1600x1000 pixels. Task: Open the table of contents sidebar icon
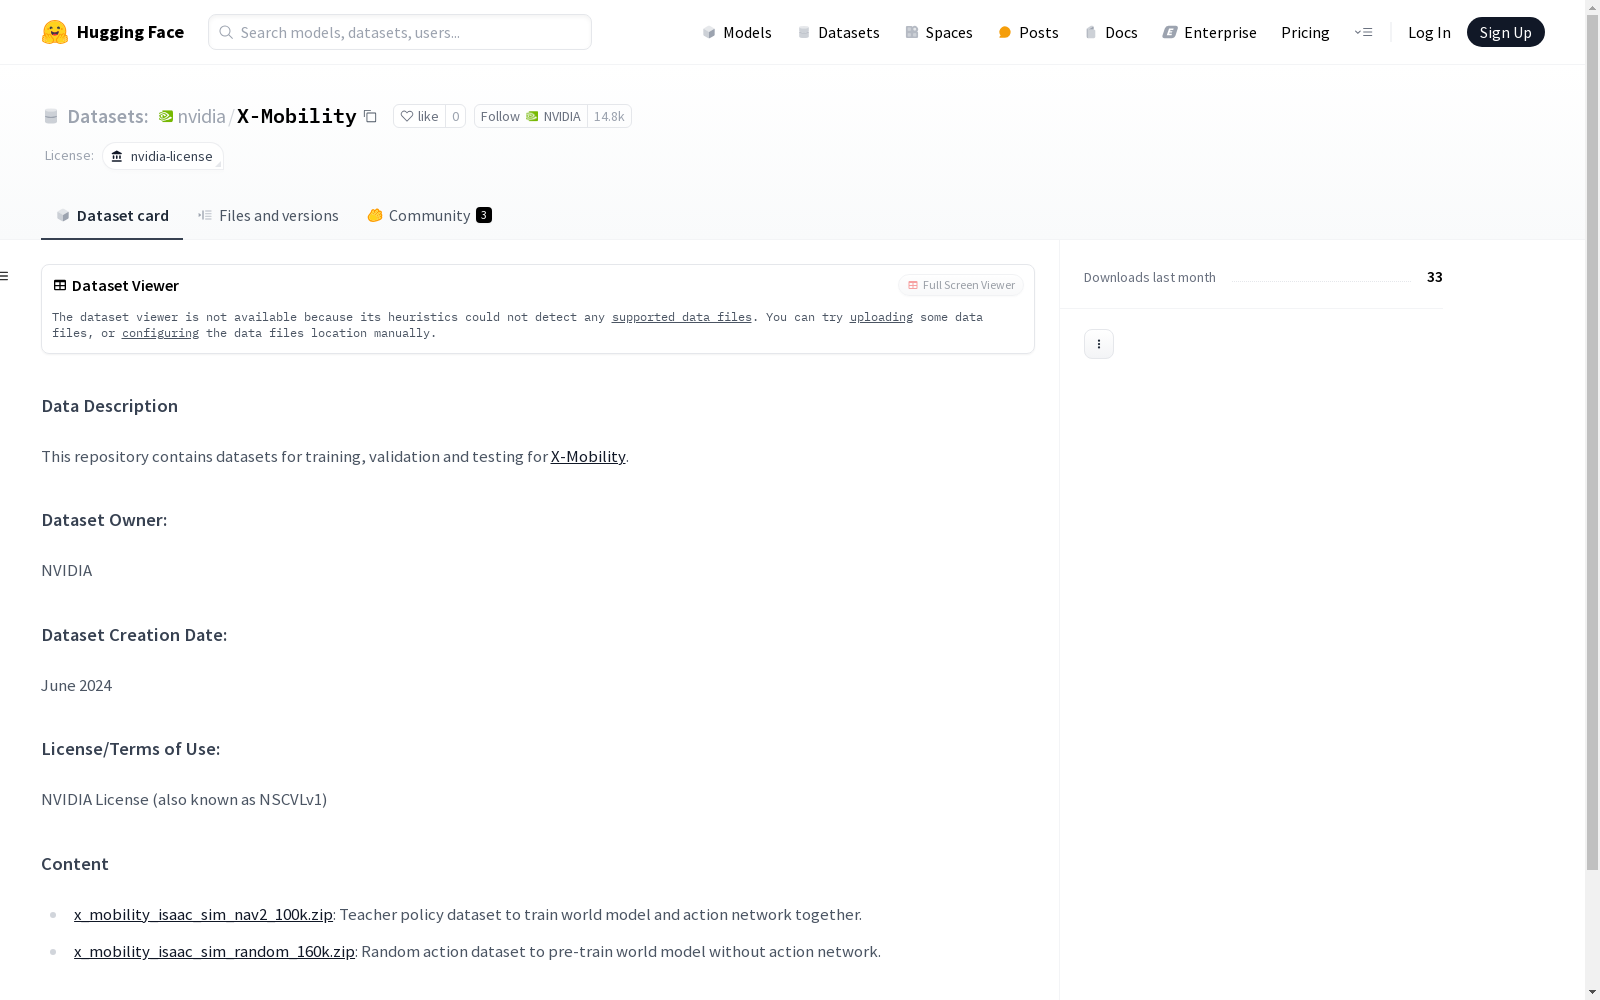point(5,276)
